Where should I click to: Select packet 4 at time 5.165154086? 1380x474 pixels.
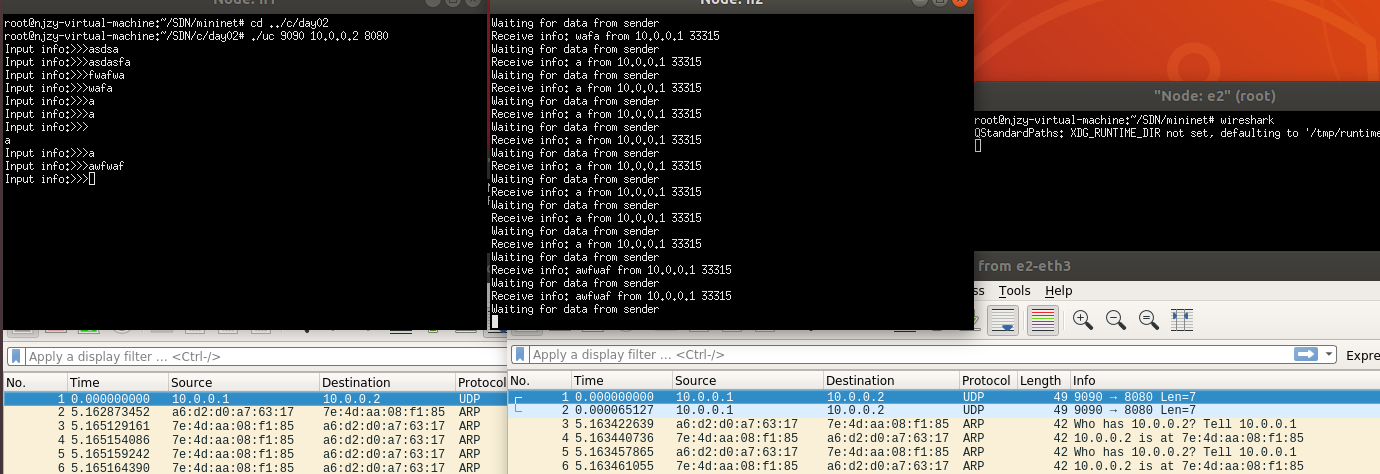click(255, 439)
